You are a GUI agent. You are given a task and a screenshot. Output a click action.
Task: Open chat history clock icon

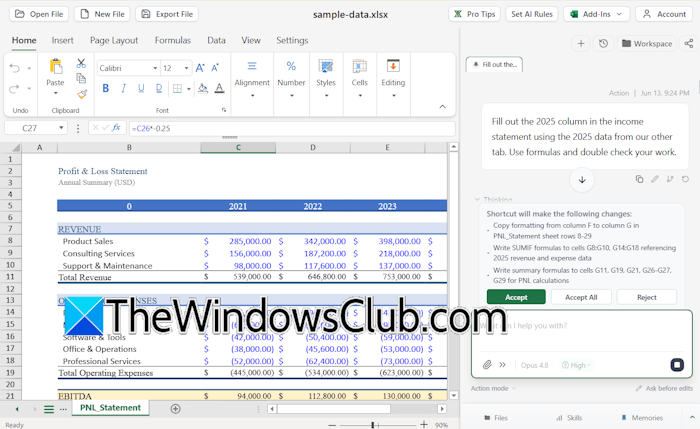(603, 43)
